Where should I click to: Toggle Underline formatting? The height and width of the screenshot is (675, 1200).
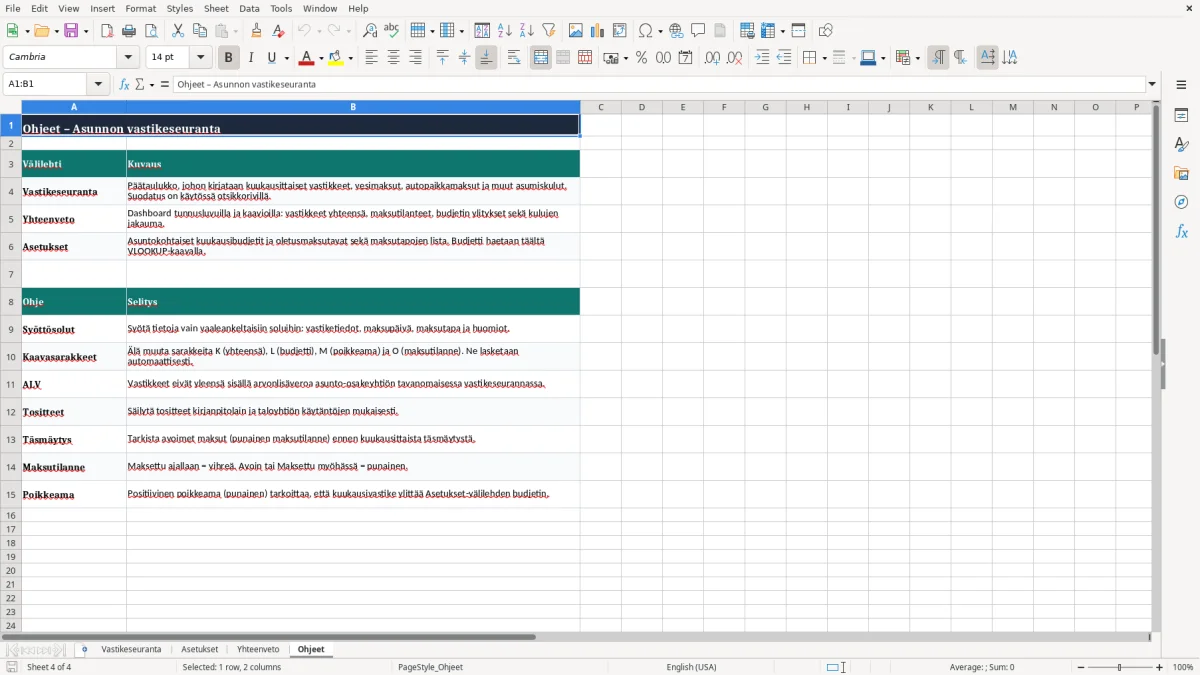(x=272, y=58)
